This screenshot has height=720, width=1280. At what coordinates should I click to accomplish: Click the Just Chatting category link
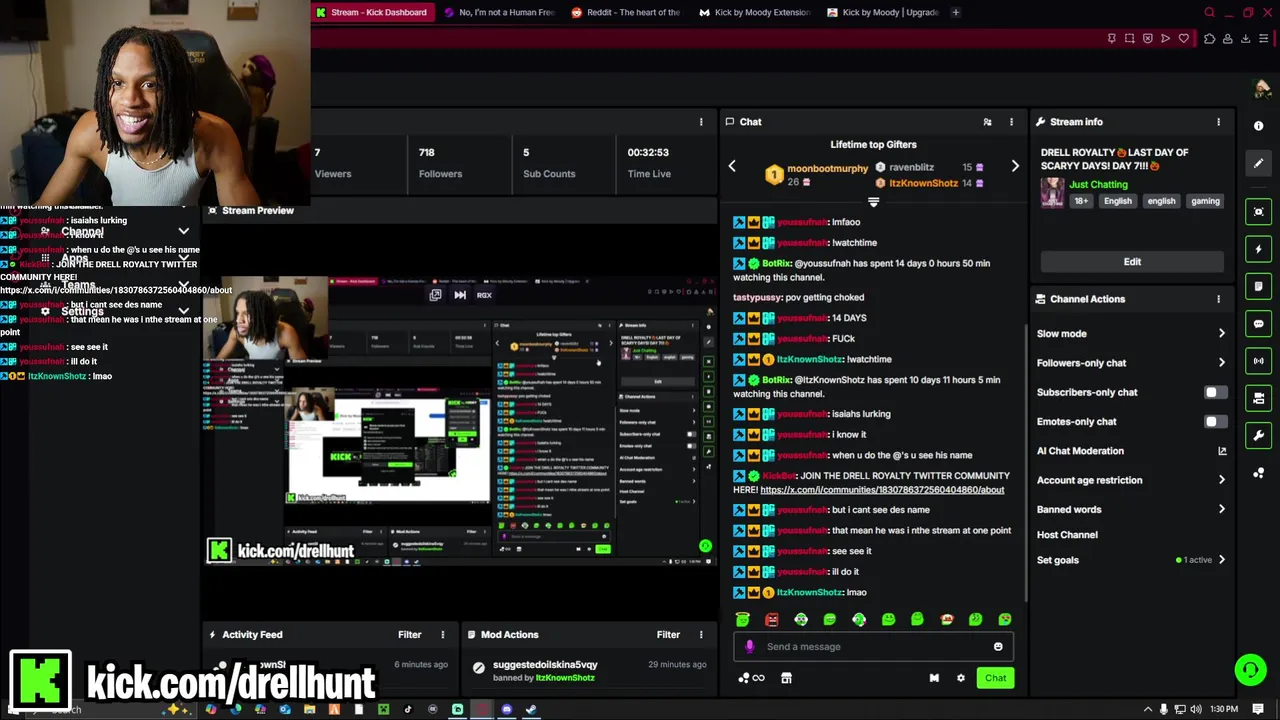coord(1098,184)
